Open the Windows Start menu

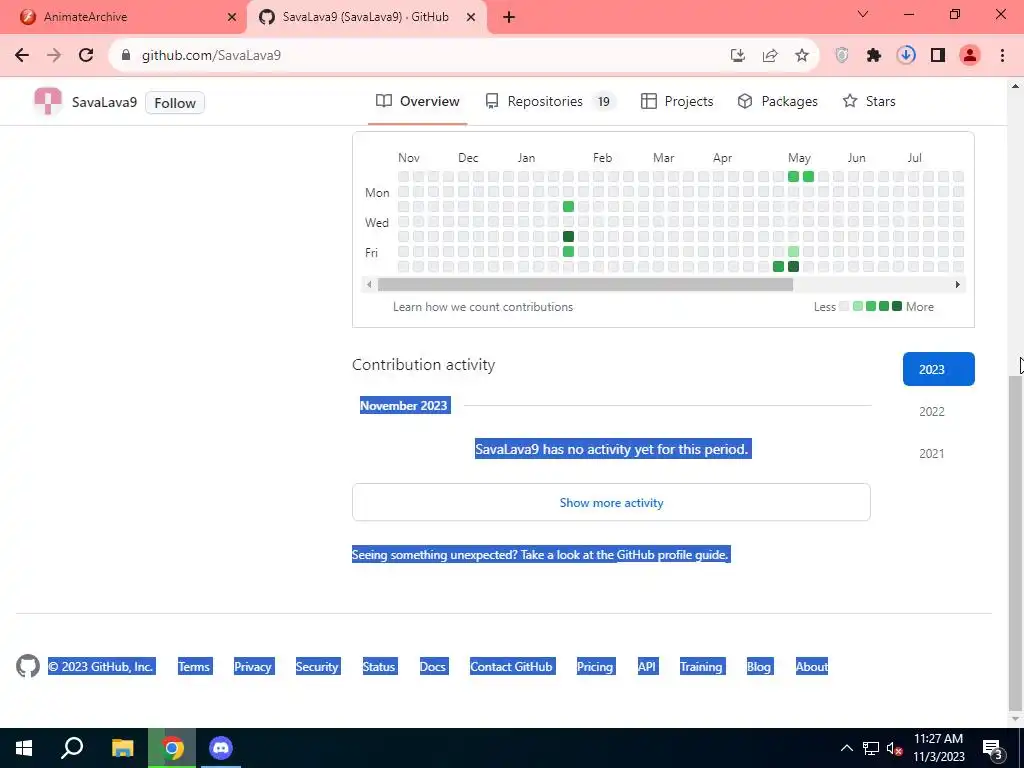tap(24, 748)
